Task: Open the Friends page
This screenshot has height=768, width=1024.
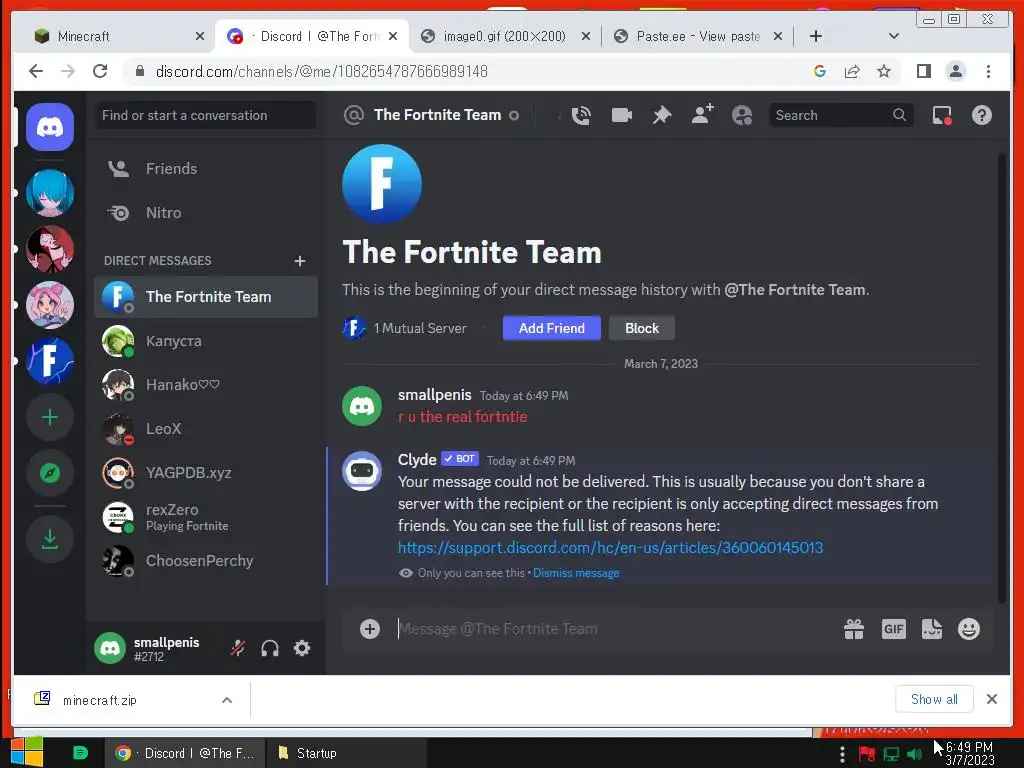Action: 206,168
